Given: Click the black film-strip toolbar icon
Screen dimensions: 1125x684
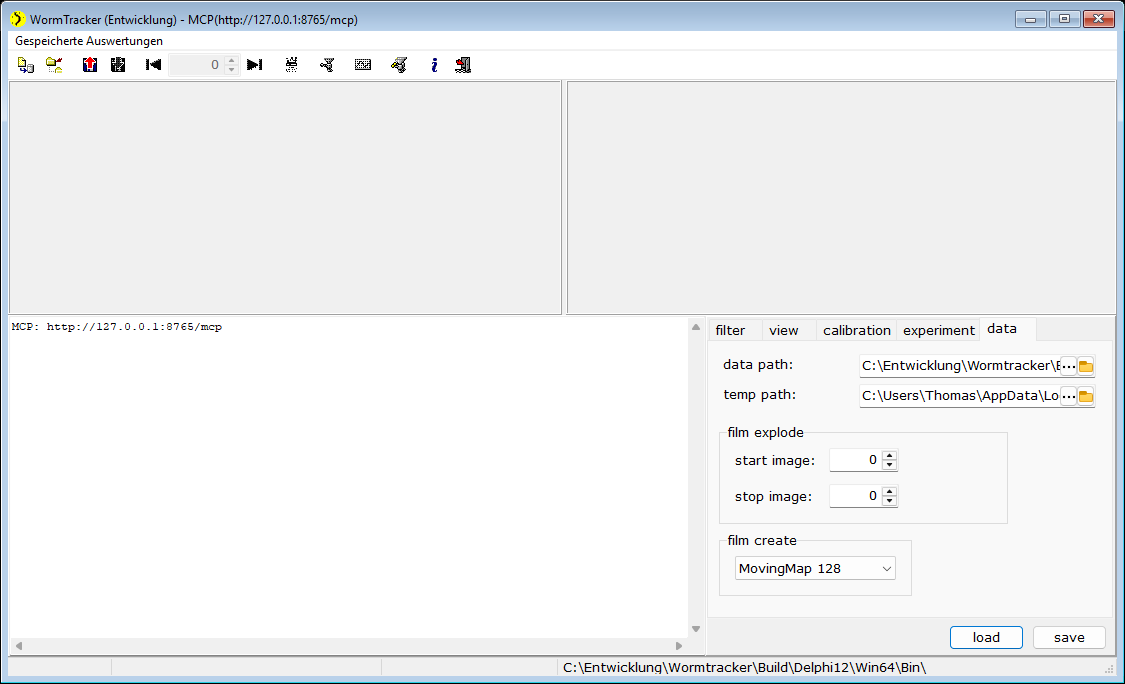Looking at the screenshot, I should (118, 65).
